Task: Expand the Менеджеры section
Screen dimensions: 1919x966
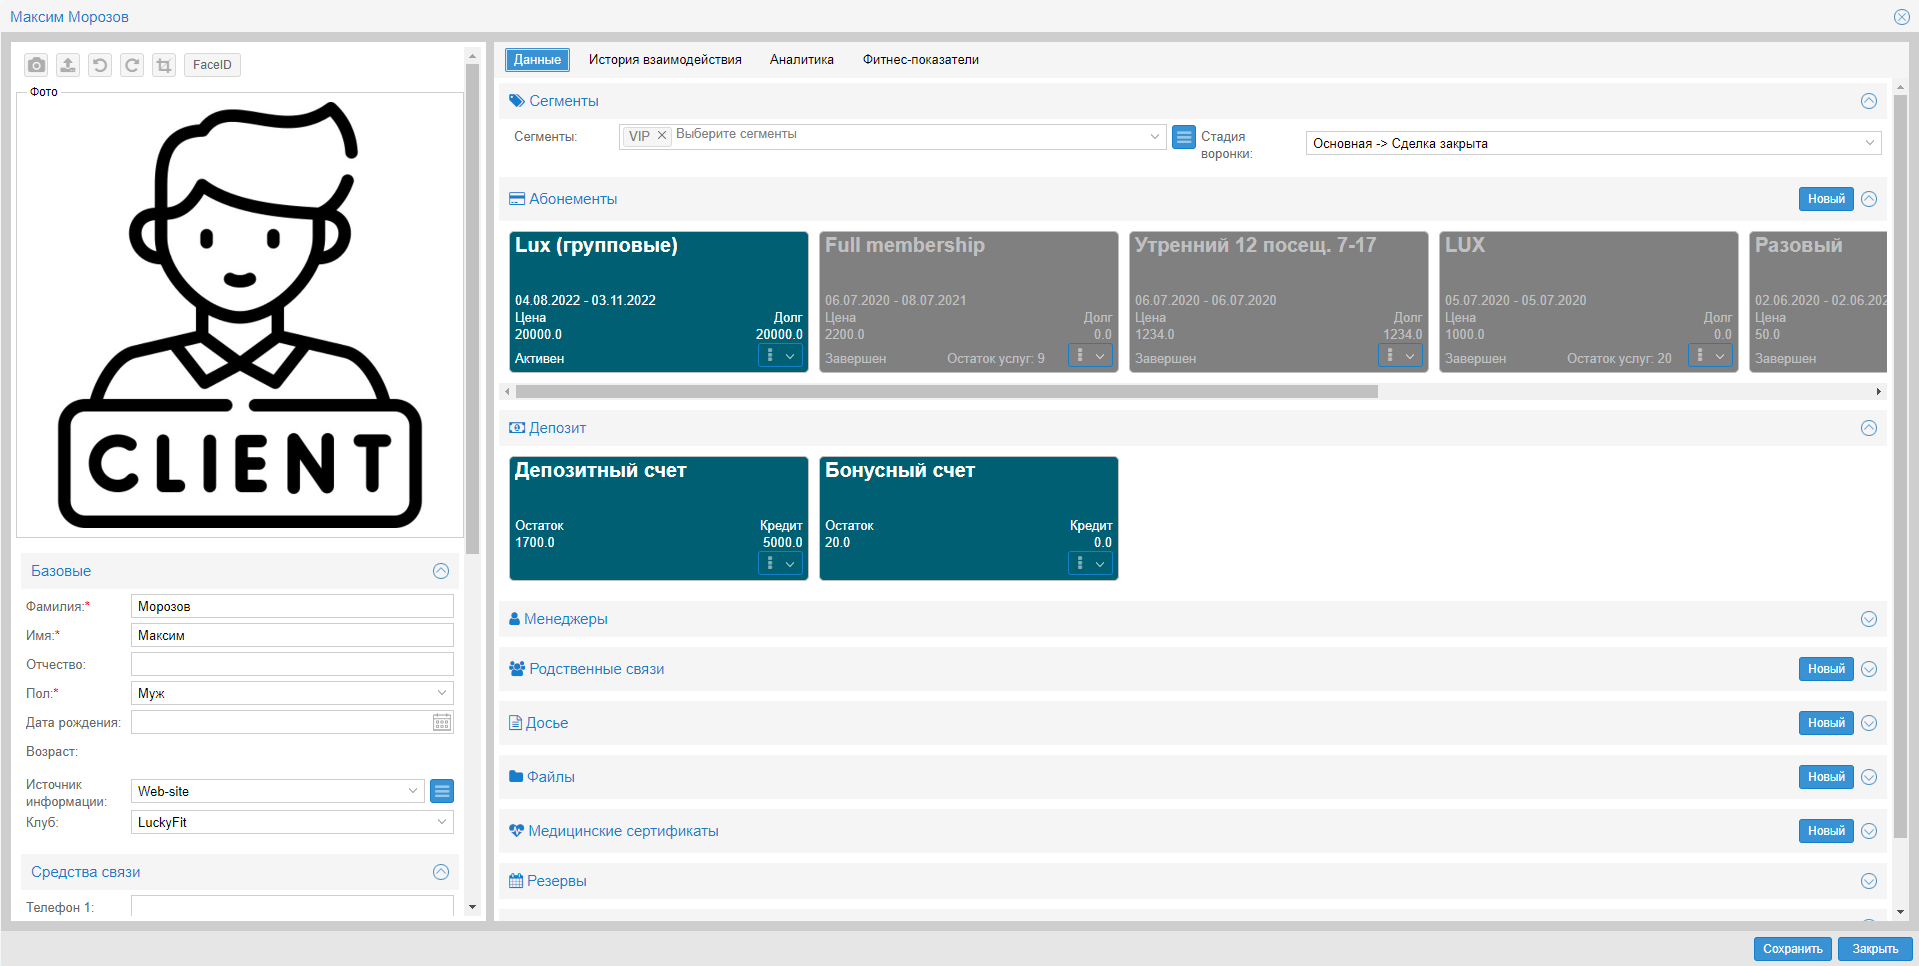Action: 1869,619
